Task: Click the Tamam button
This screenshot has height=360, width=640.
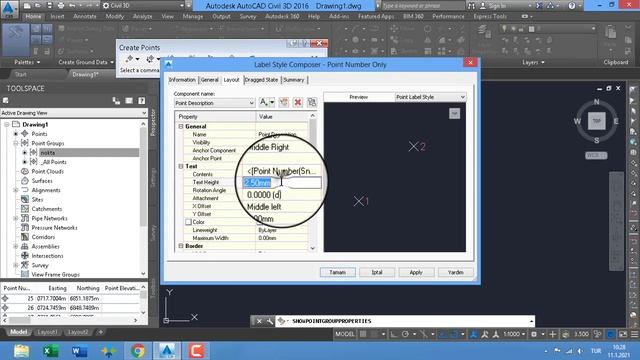Action: (338, 272)
